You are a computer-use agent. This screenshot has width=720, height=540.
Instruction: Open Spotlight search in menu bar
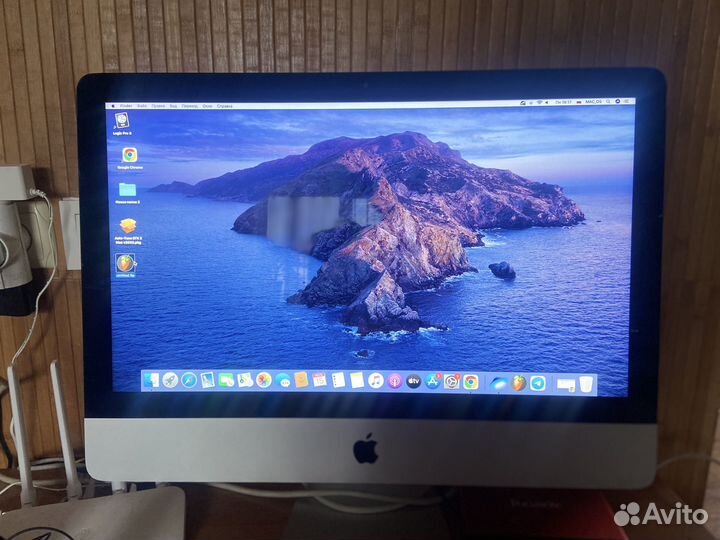(608, 101)
